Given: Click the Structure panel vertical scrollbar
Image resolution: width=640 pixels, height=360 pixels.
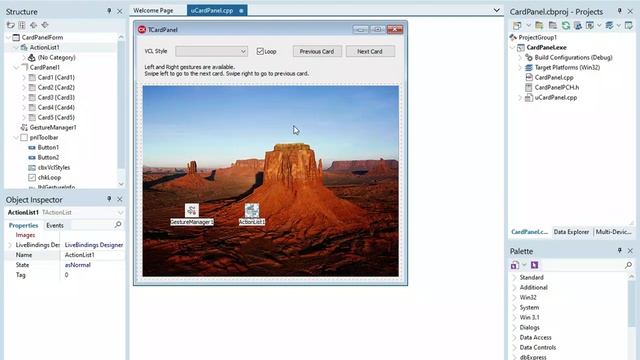Looking at the screenshot, I should [121, 104].
